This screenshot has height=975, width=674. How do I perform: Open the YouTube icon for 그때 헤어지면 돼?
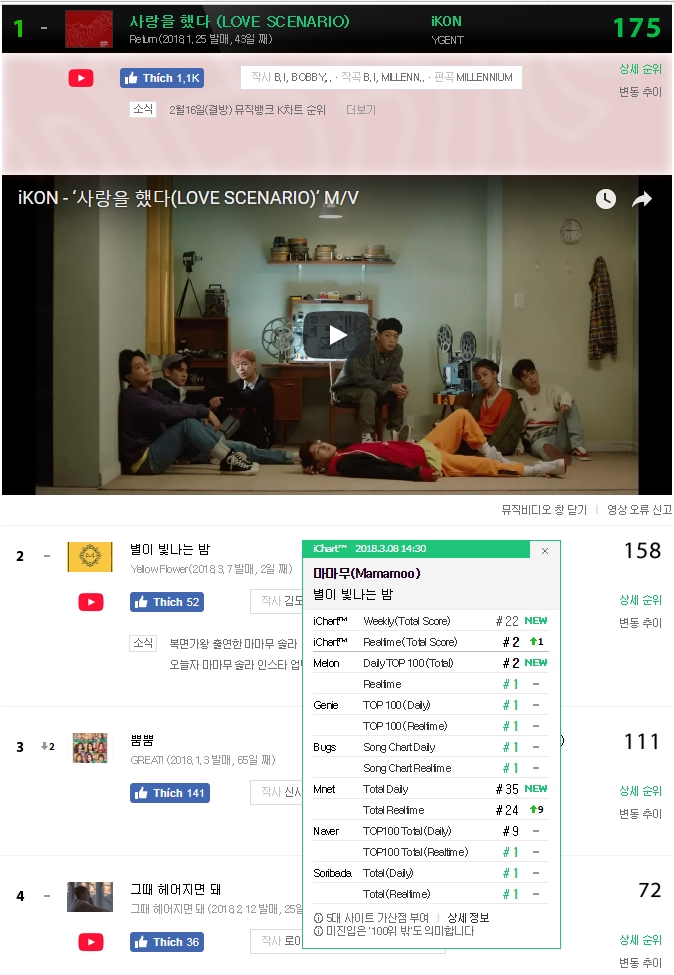click(91, 942)
